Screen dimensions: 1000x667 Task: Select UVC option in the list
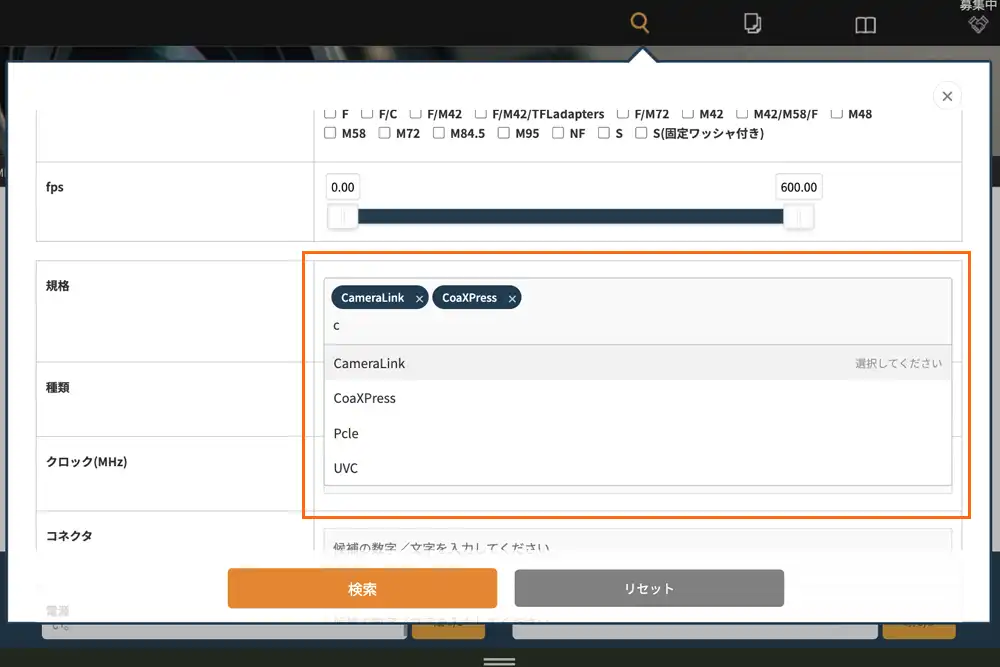346,468
